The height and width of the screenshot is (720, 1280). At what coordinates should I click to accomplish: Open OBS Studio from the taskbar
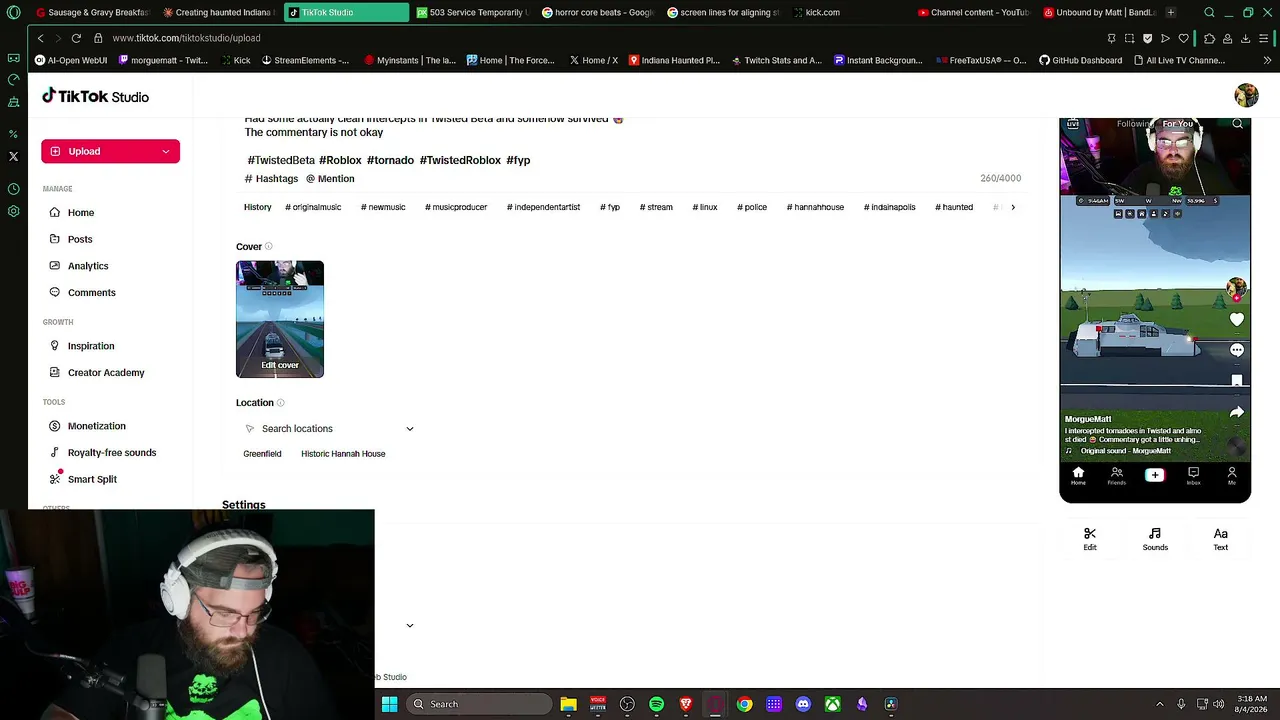(627, 704)
